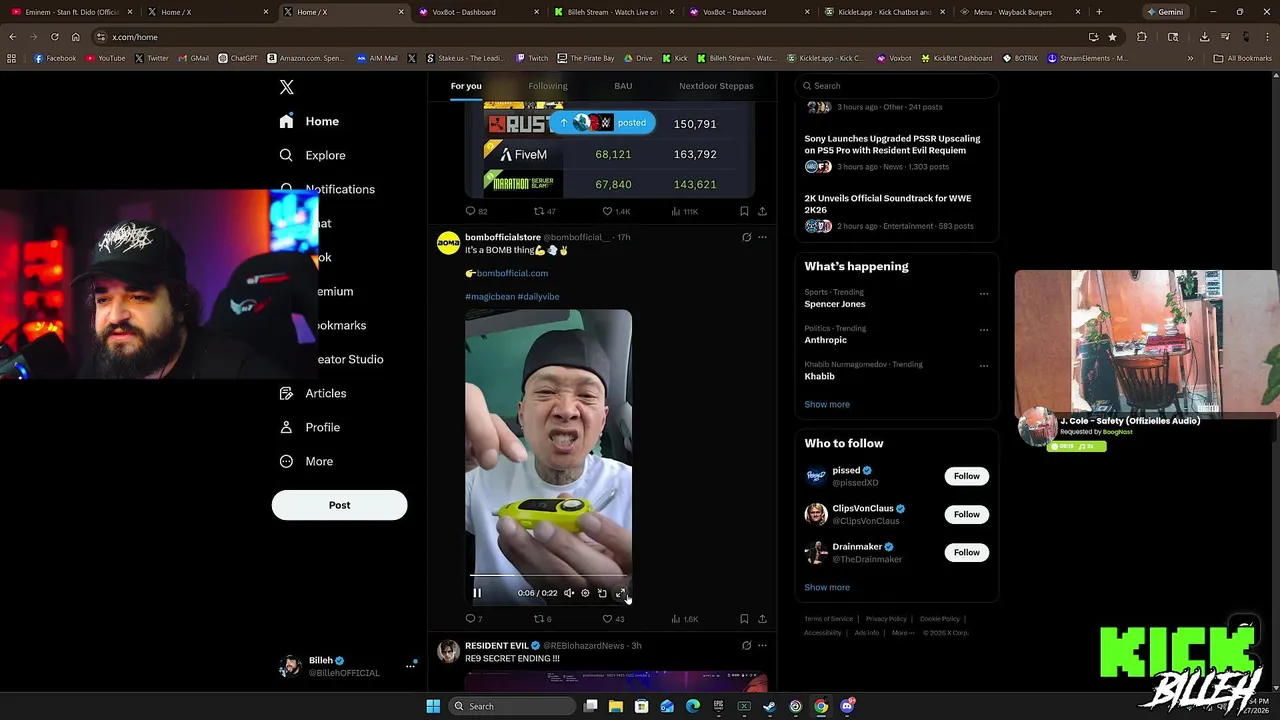Open the Windows Start button
This screenshot has width=1280, height=720.
tap(433, 706)
